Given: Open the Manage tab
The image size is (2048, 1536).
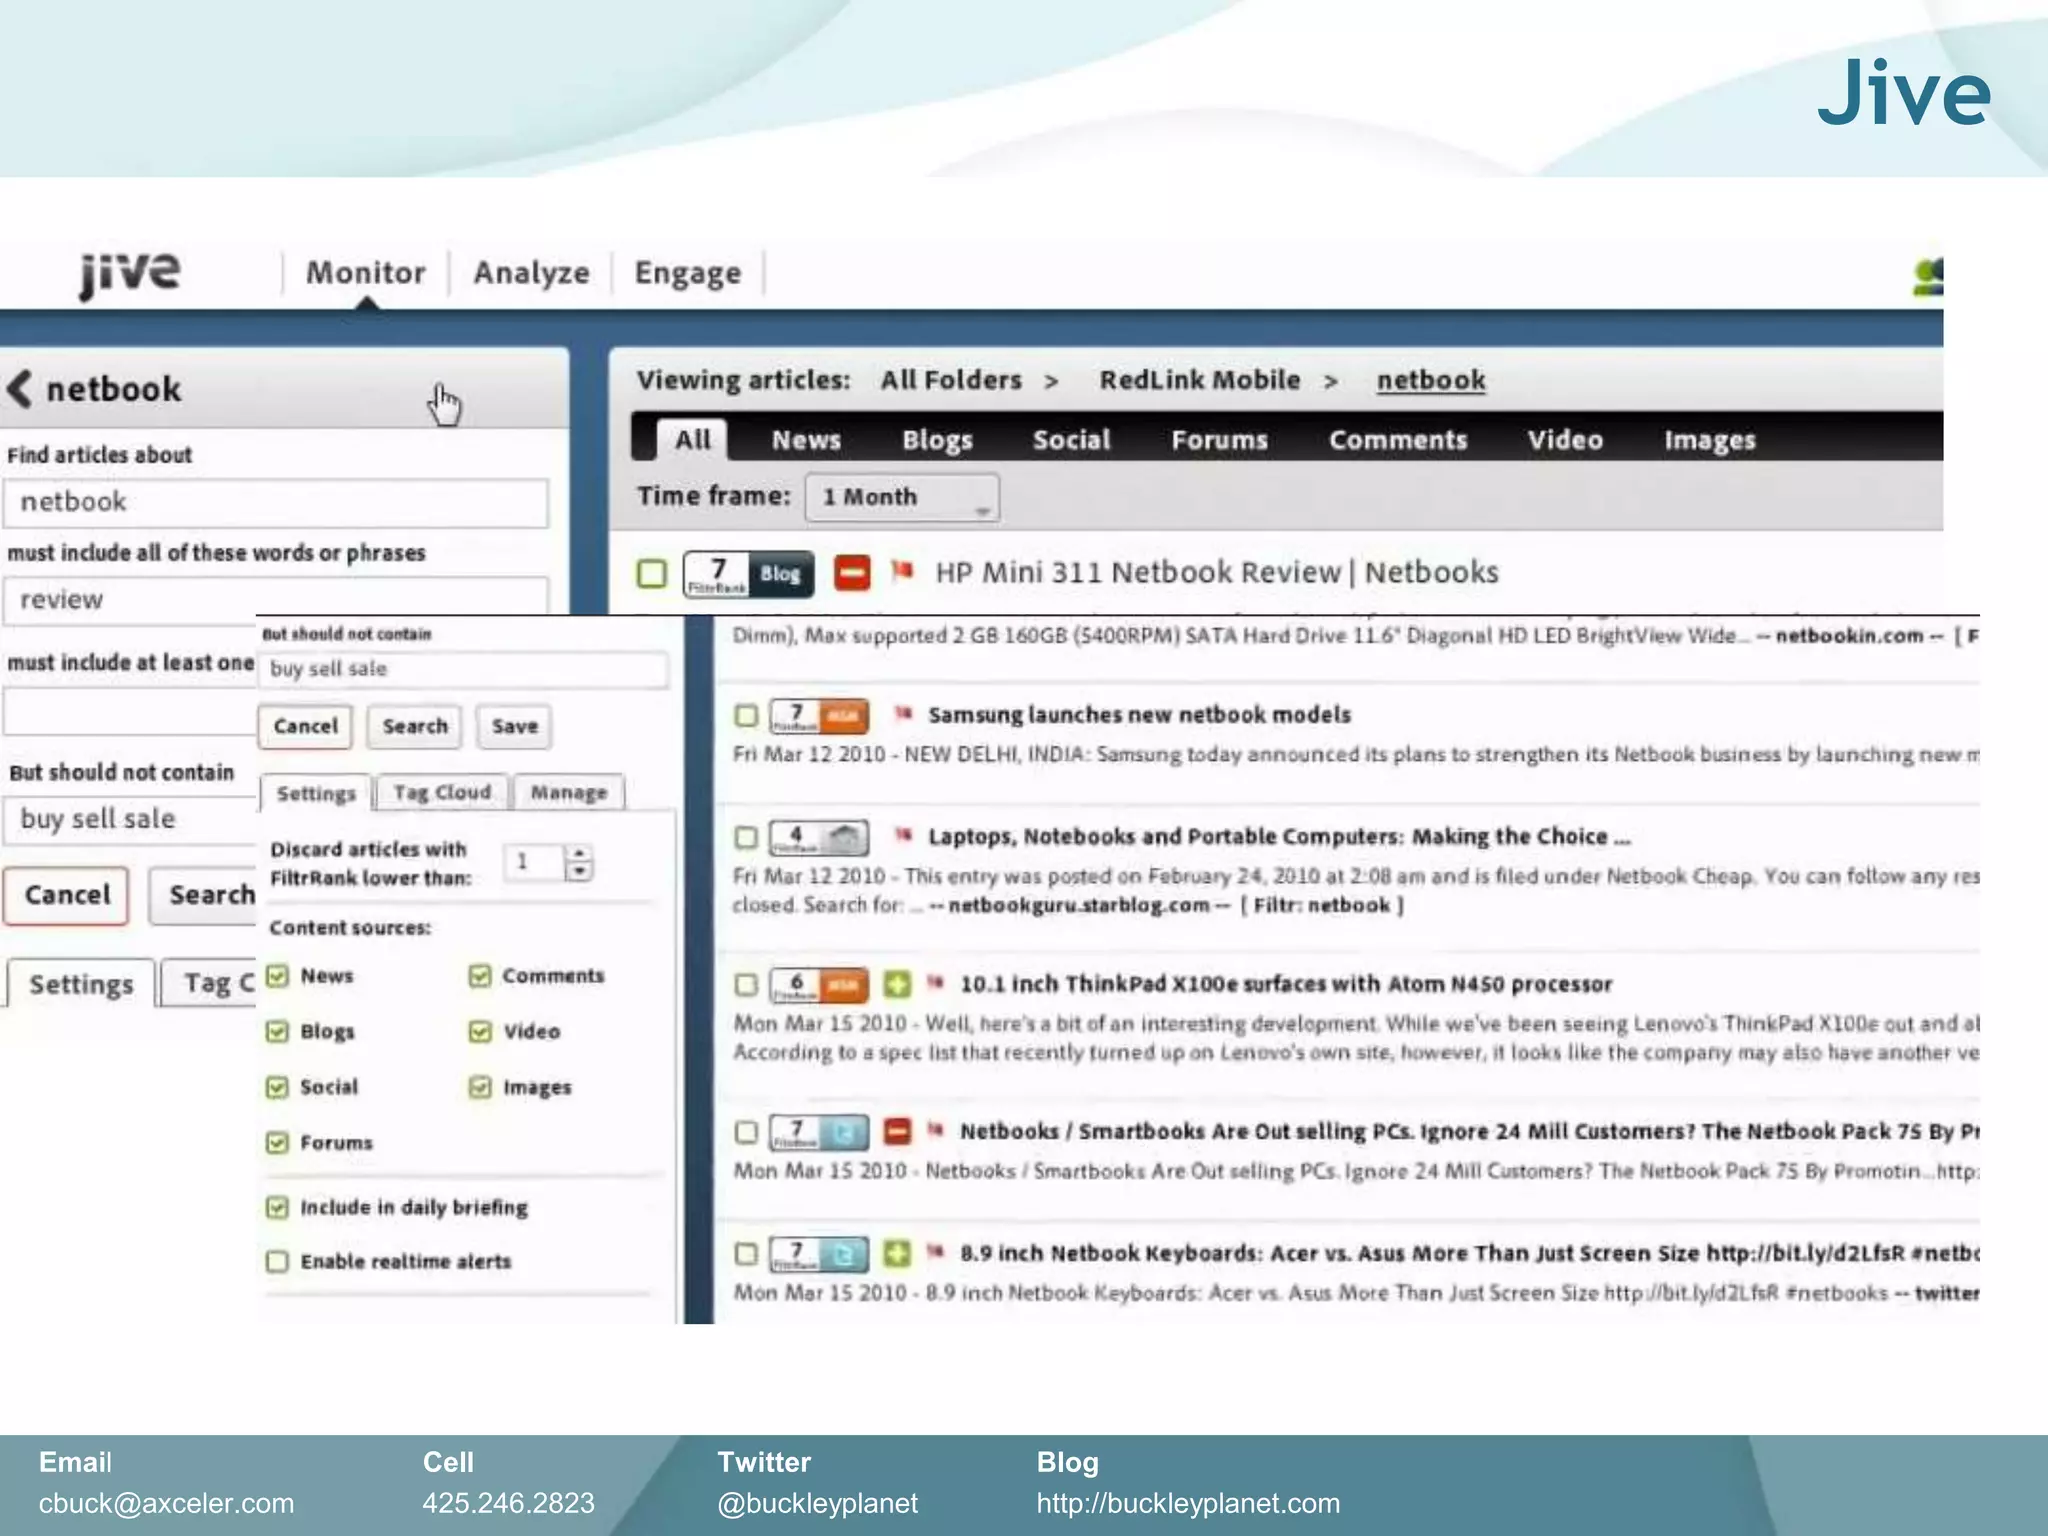Looking at the screenshot, I should [x=569, y=792].
